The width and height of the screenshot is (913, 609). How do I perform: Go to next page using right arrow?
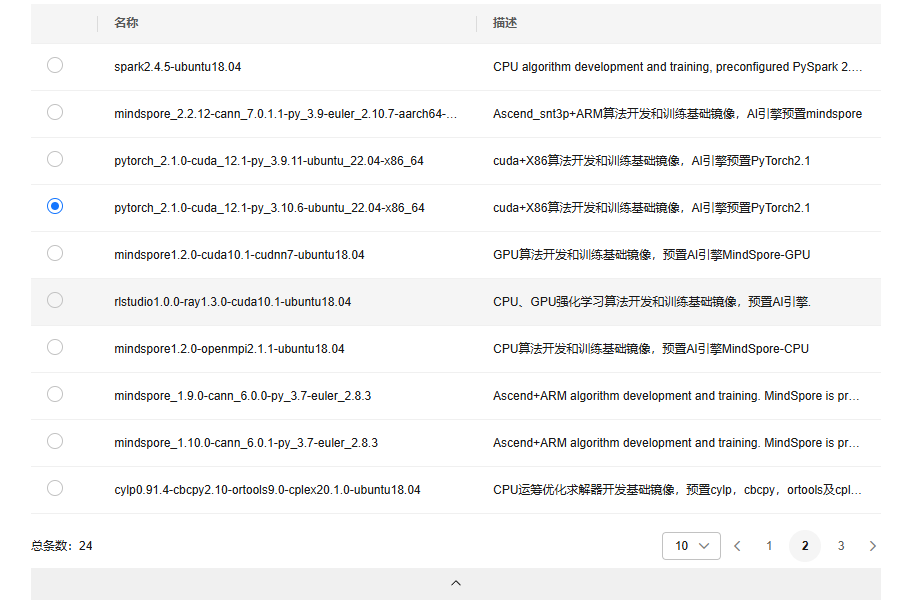[x=872, y=546]
